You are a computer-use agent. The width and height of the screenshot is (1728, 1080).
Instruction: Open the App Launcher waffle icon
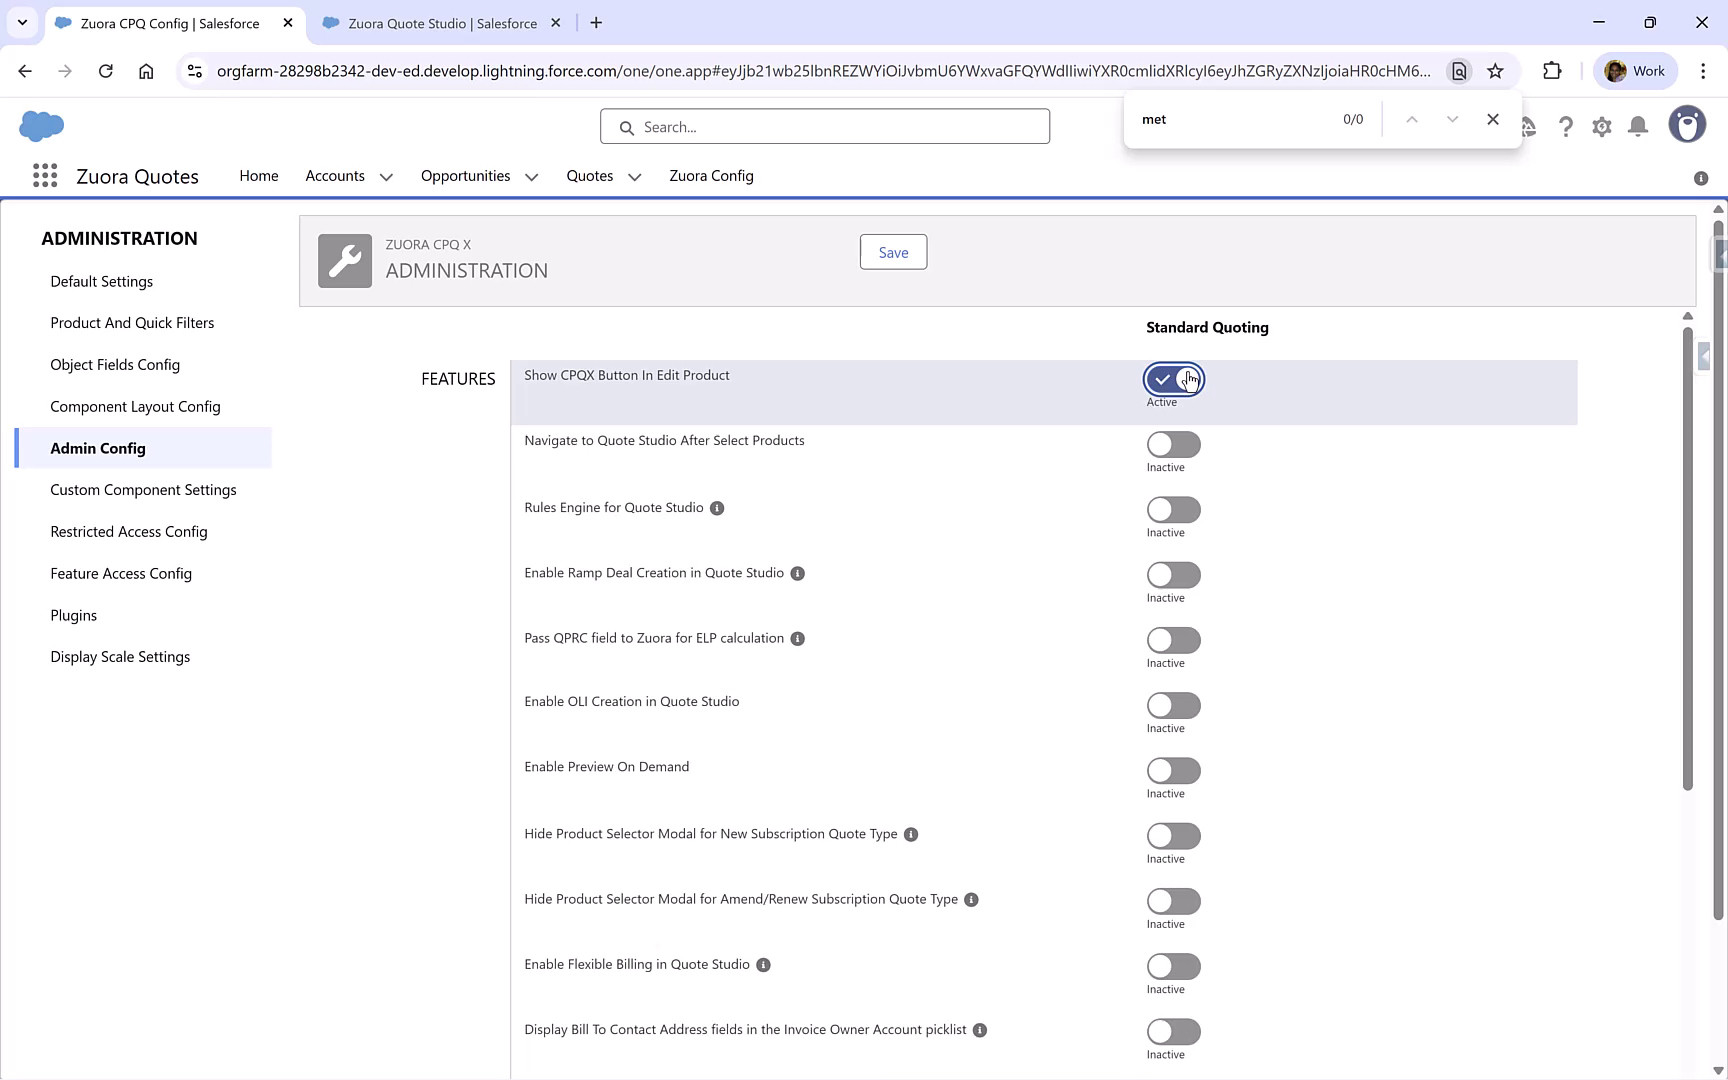(x=45, y=175)
